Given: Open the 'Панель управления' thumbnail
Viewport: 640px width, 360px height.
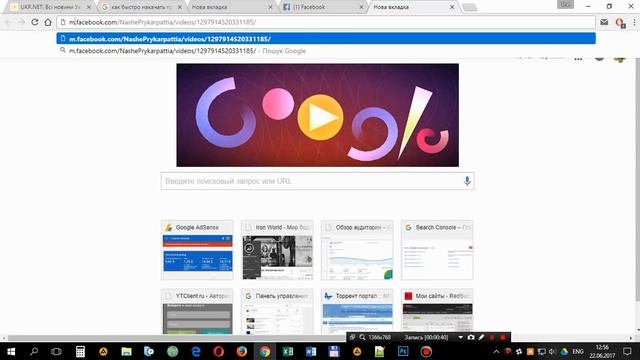Looking at the screenshot, I should pyautogui.click(x=277, y=312).
